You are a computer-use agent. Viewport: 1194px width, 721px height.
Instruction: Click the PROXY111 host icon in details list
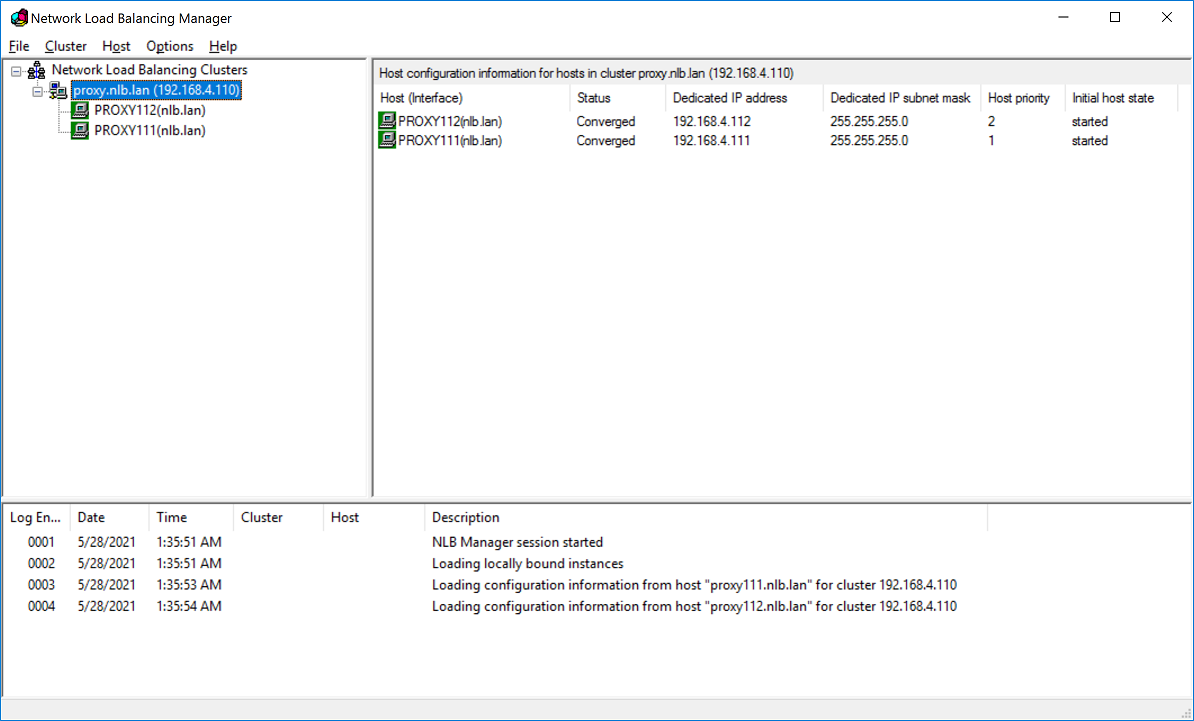coord(387,140)
